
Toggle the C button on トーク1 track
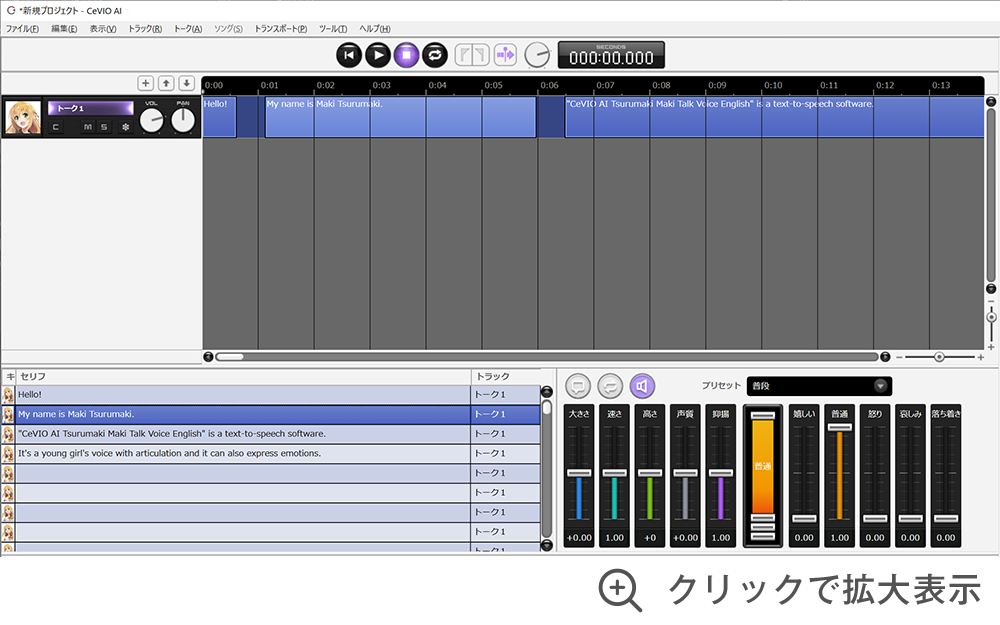[56, 127]
